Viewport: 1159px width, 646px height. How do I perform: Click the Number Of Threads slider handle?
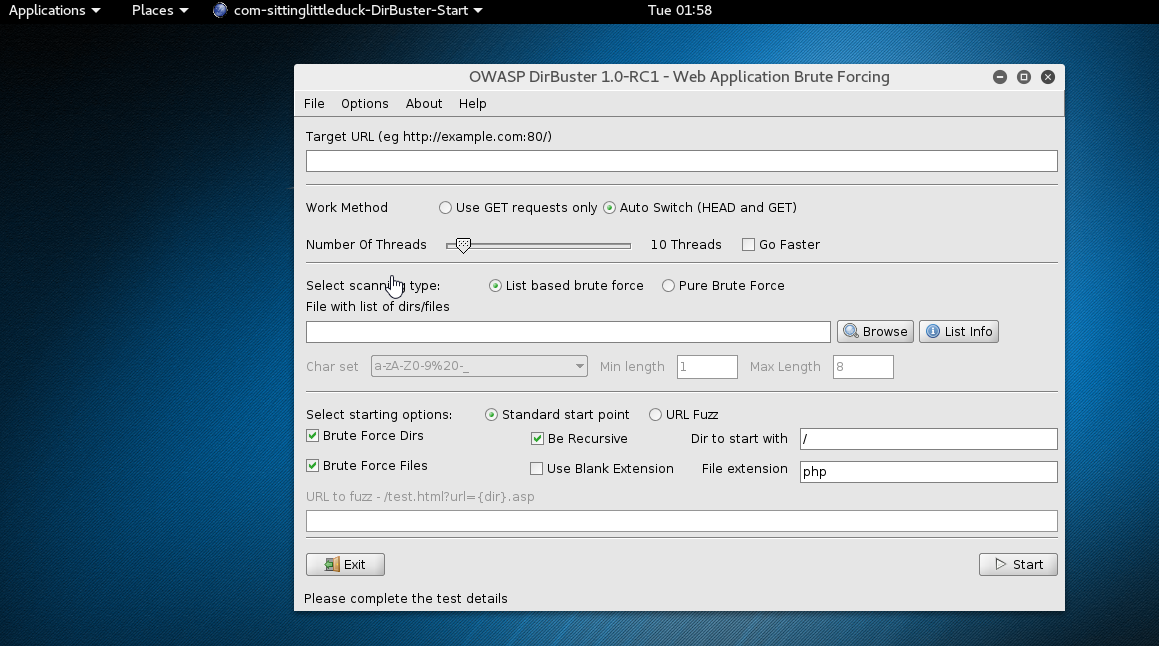pyautogui.click(x=463, y=245)
